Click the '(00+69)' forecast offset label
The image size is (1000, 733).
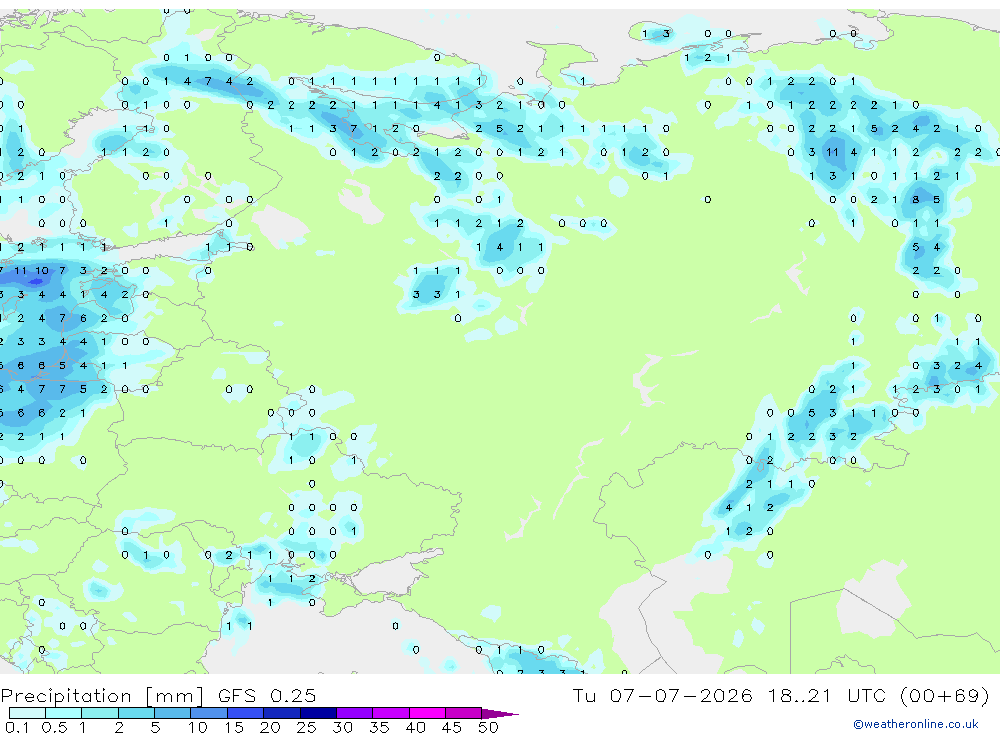pos(945,695)
